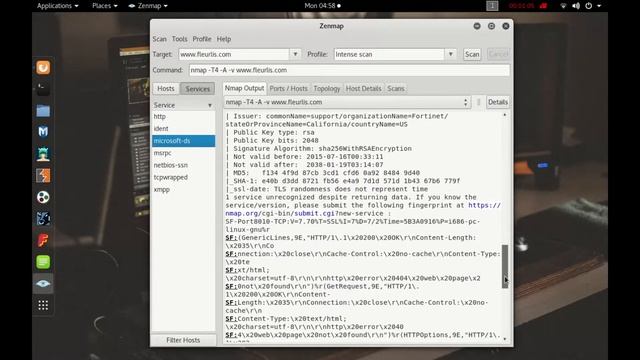Select the Nmap Output tab

tap(244, 88)
